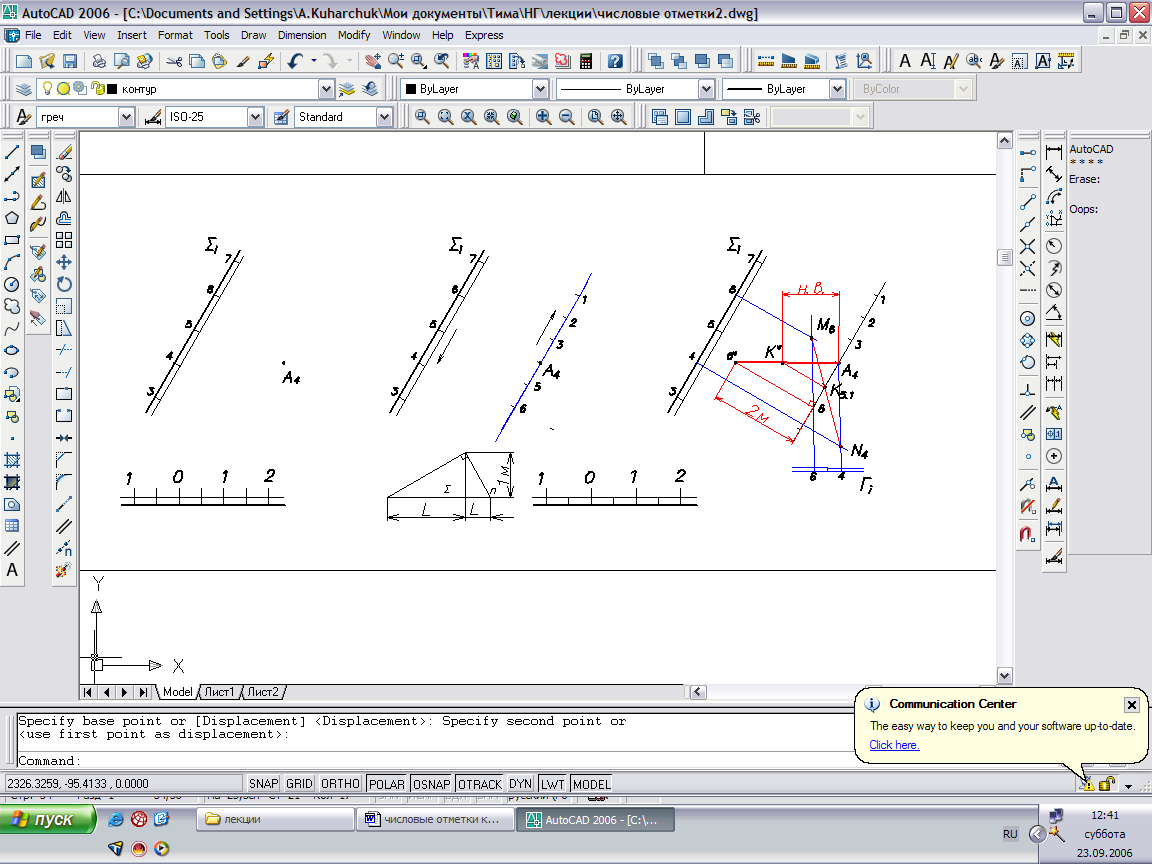Click the Save file icon
The height and width of the screenshot is (864, 1152).
tap(68, 61)
